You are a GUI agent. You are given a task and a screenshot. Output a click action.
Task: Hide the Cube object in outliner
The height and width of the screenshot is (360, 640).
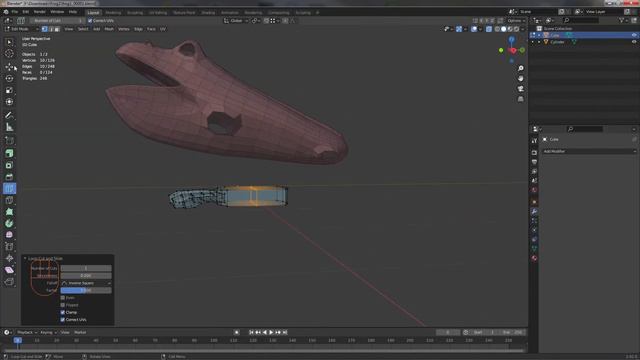[634, 35]
